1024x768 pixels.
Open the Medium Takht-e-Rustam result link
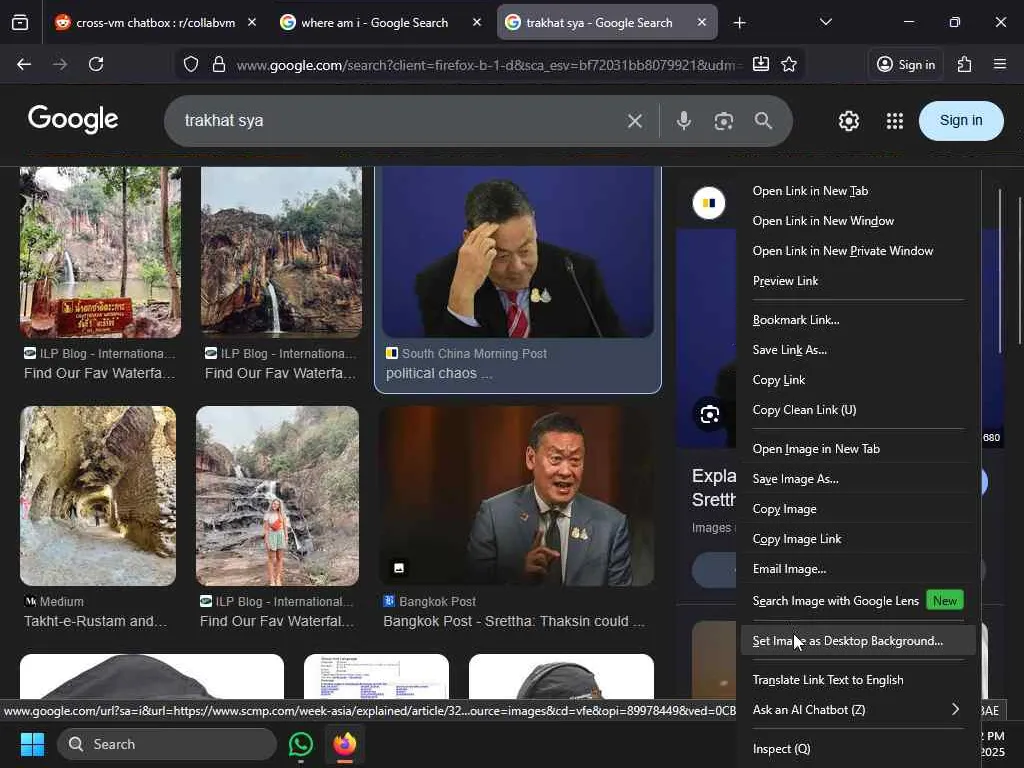pos(95,612)
